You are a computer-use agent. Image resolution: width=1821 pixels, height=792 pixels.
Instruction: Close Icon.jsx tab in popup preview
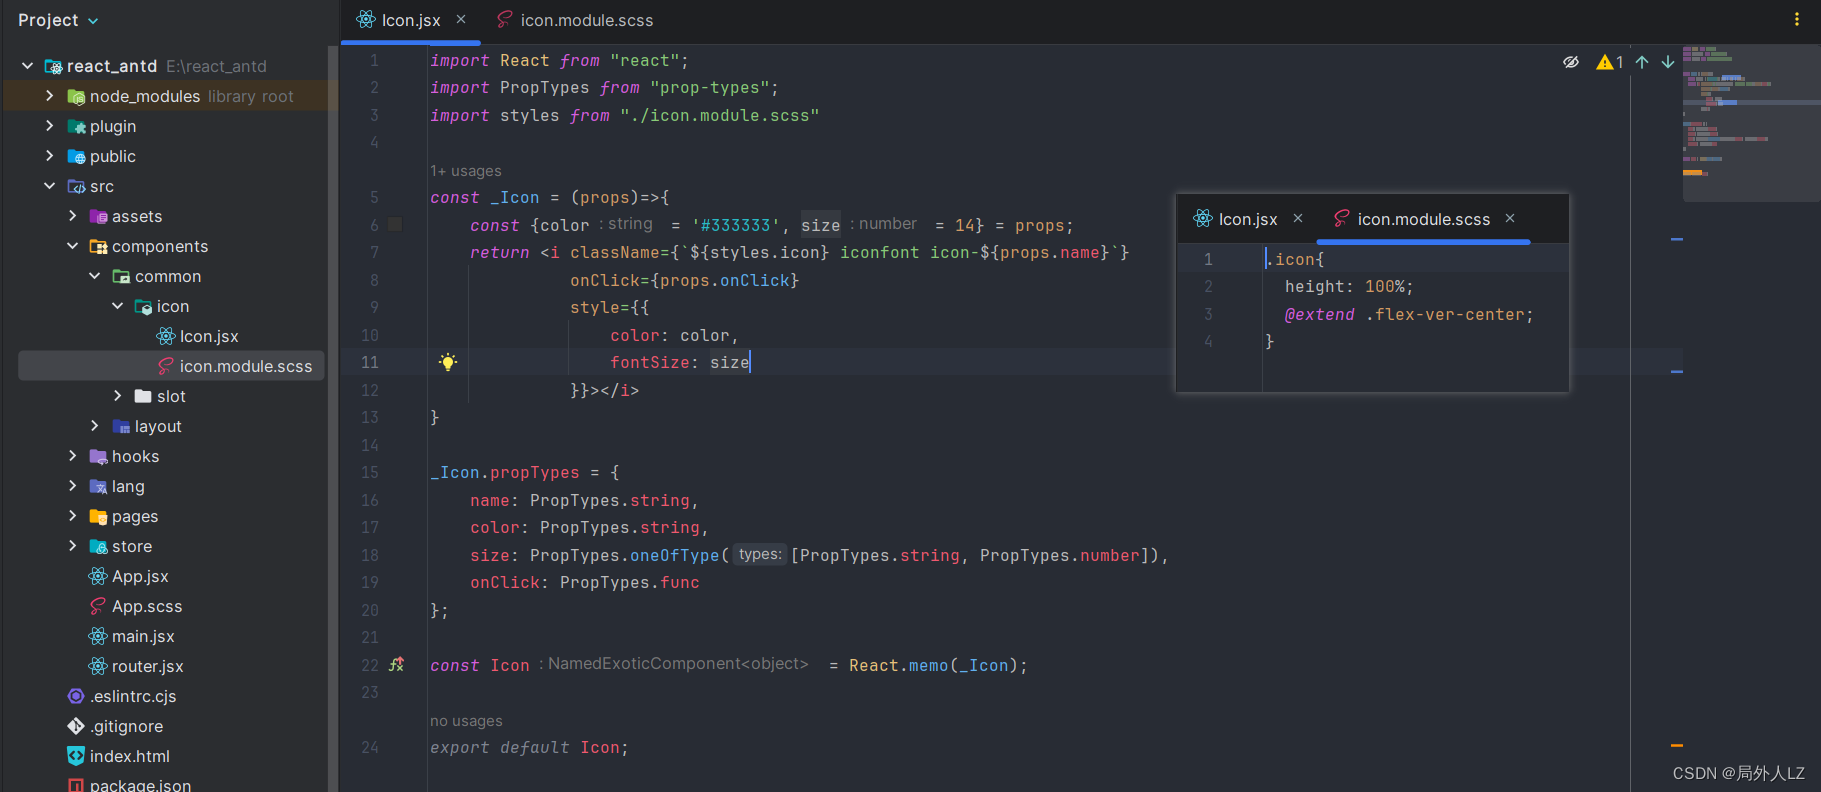tap(1298, 218)
